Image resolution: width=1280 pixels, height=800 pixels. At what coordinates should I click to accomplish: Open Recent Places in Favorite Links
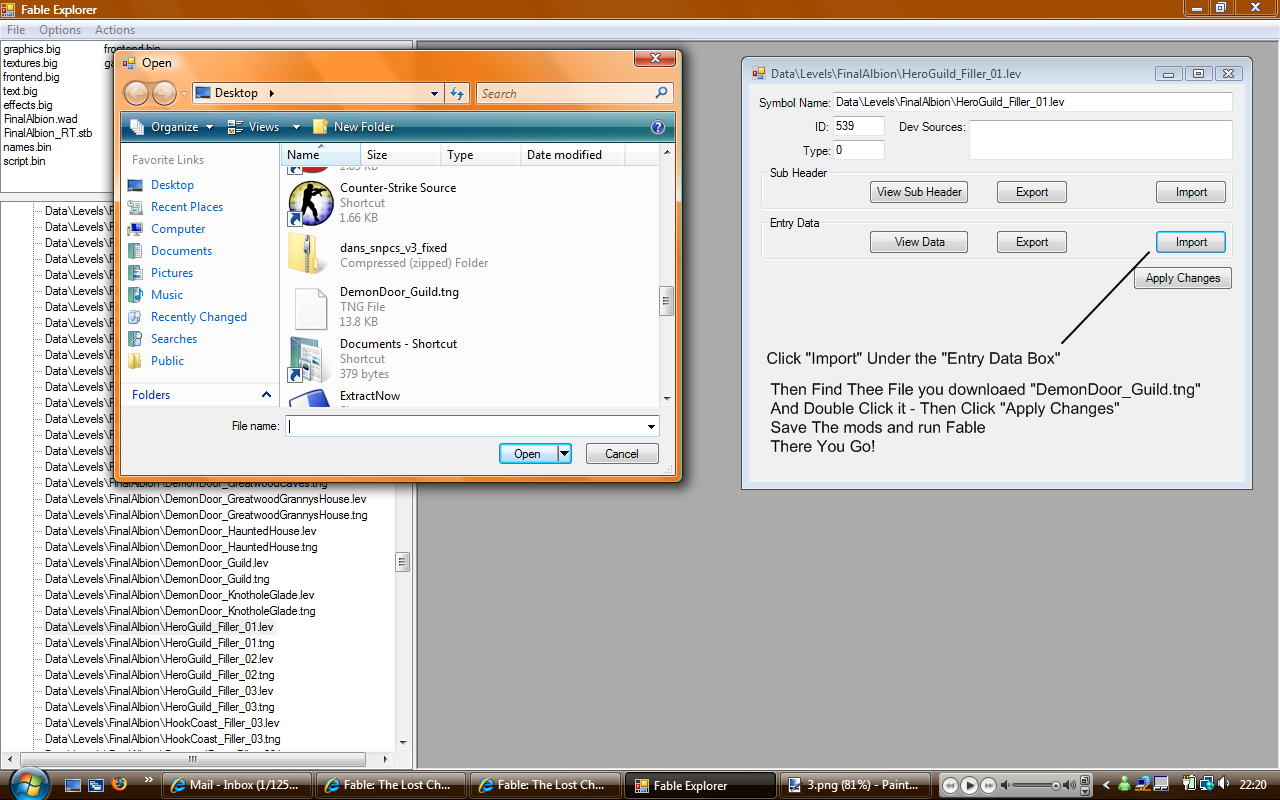186,207
